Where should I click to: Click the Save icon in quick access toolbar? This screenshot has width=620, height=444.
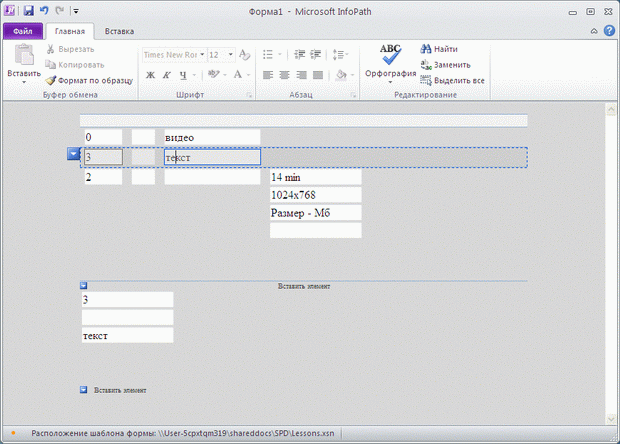tap(28, 10)
